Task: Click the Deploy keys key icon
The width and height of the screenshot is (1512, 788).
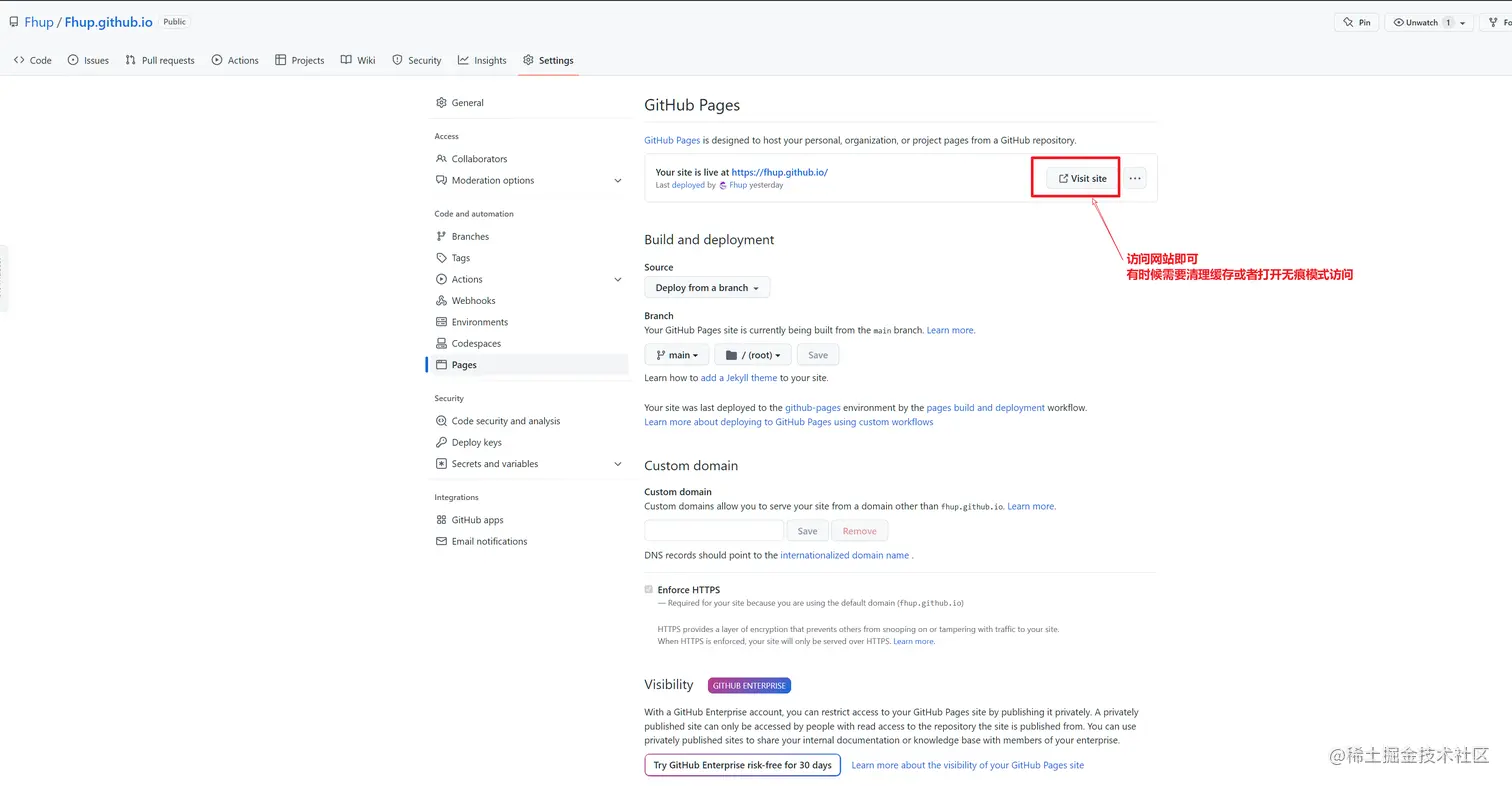Action: (x=441, y=442)
